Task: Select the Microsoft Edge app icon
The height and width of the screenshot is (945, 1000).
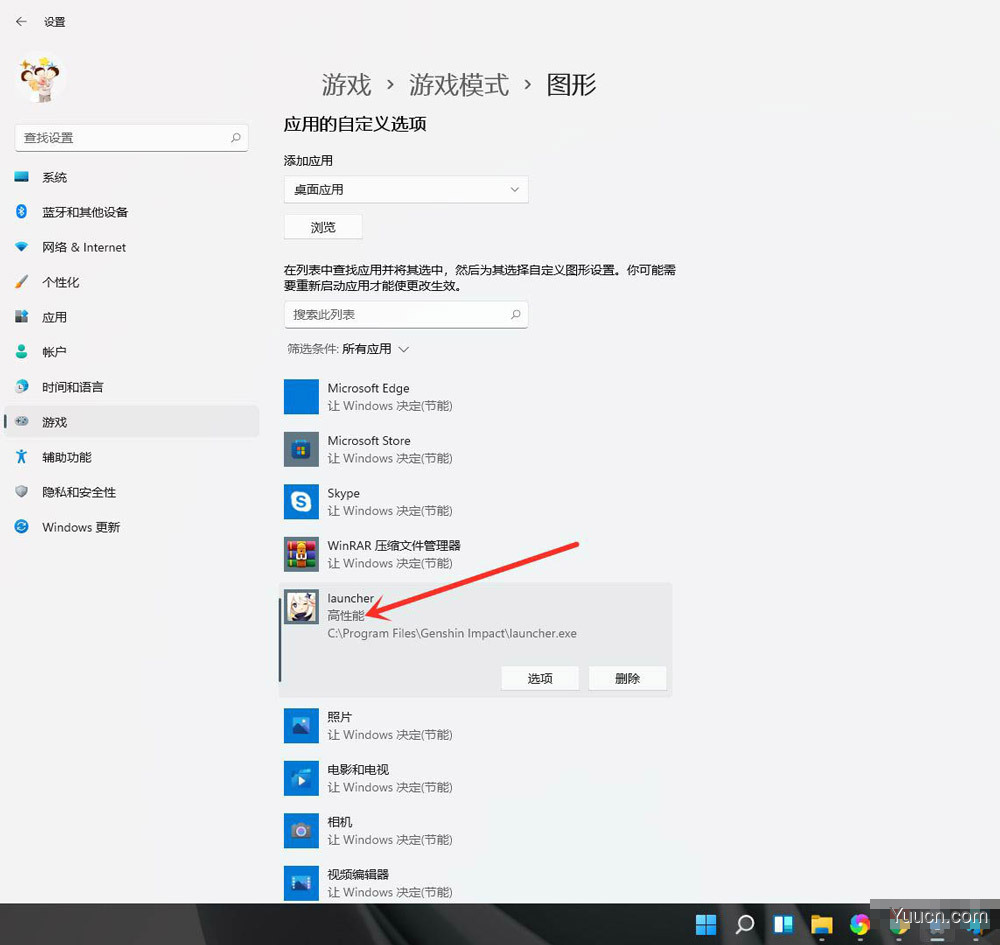Action: click(301, 397)
